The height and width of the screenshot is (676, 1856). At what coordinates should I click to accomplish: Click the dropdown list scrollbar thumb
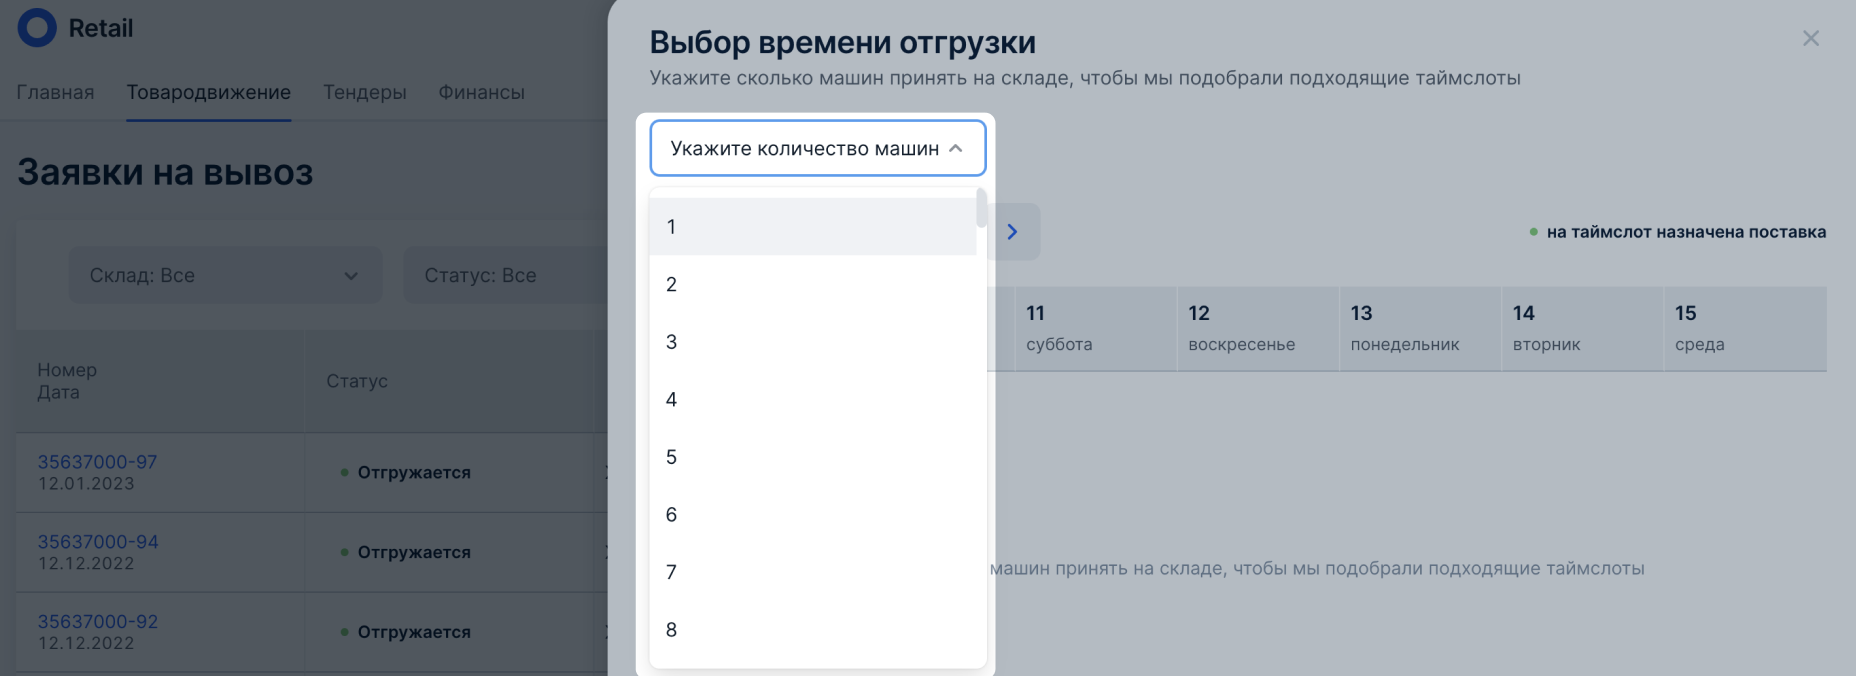[x=981, y=208]
